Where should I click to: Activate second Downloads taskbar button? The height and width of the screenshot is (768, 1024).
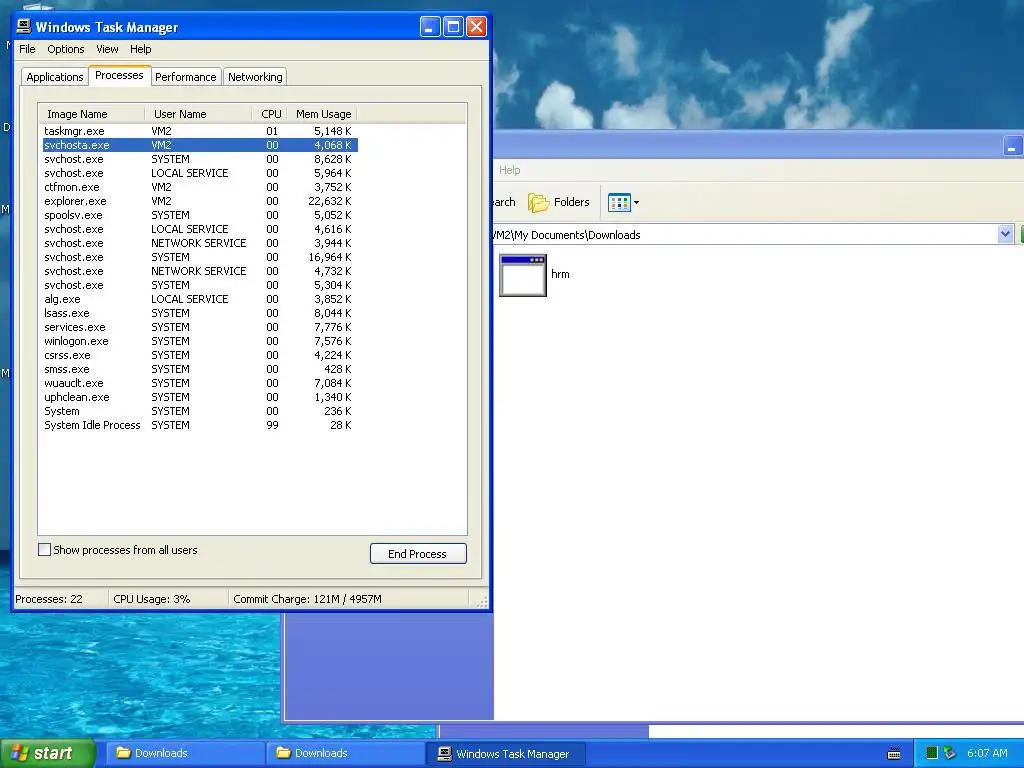tap(345, 753)
